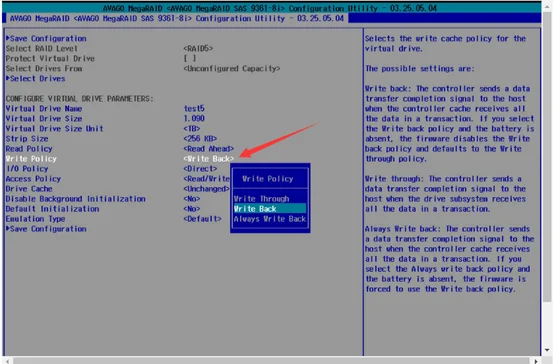Click the vertical scrollbar down arrow

[x=547, y=350]
